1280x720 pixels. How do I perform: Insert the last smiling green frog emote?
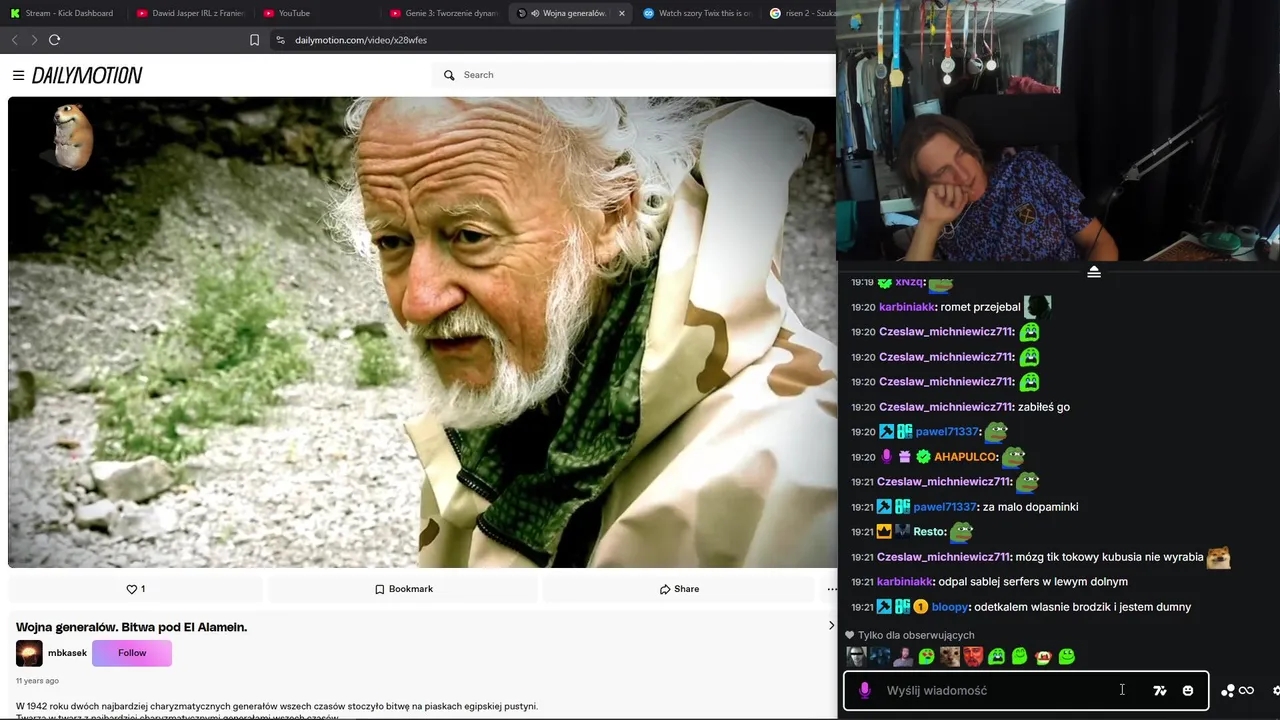1067,657
